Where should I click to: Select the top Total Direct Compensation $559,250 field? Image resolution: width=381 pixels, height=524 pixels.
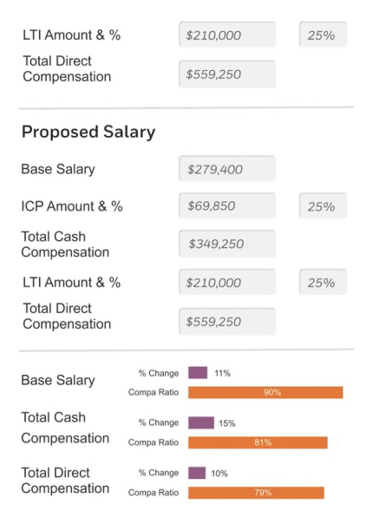click(227, 74)
